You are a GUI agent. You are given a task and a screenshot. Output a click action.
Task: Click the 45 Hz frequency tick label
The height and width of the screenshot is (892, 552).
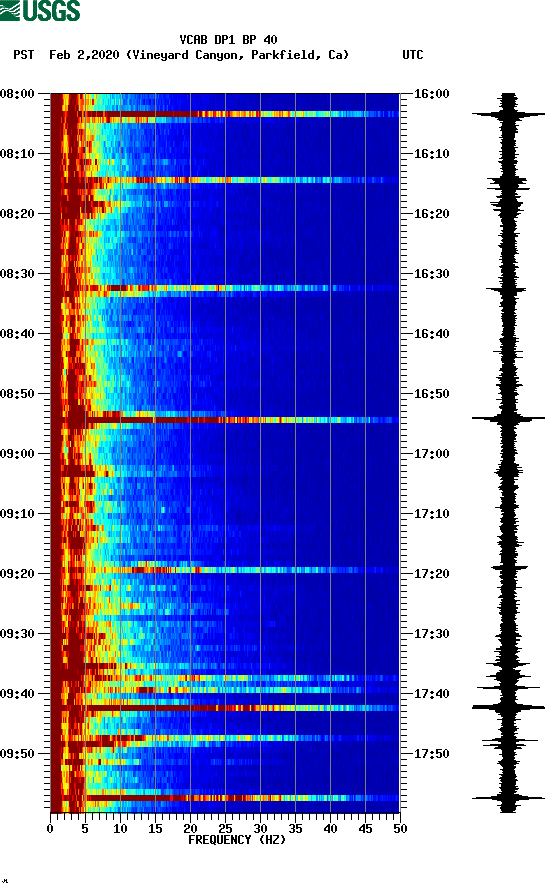[x=365, y=829]
